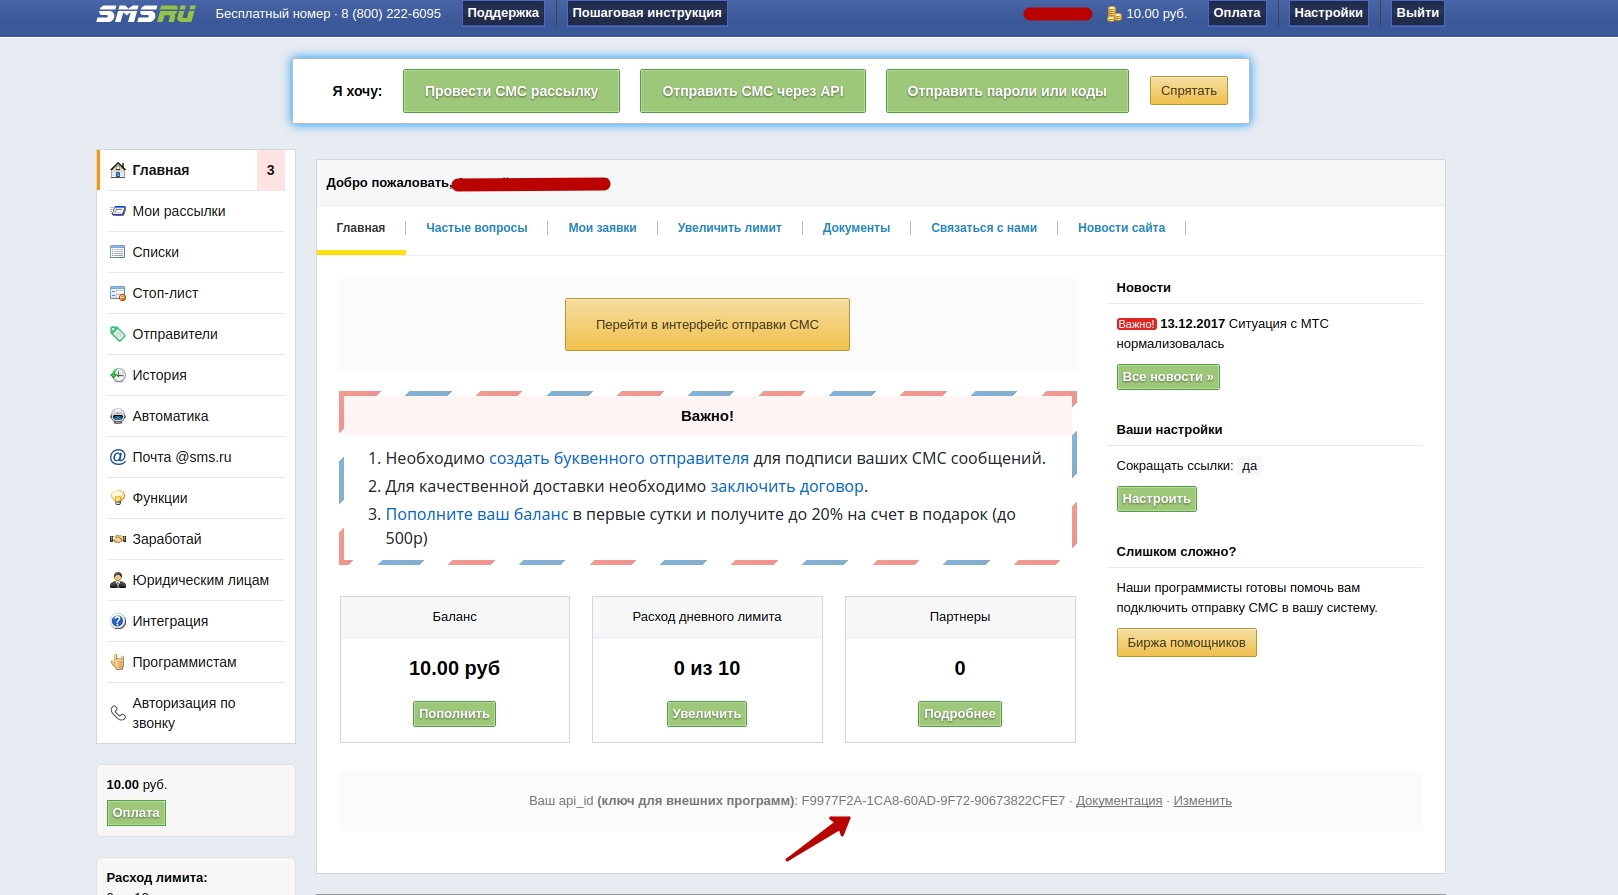Click Изменить next to api_id
This screenshot has width=1618, height=895.
pos(1203,801)
